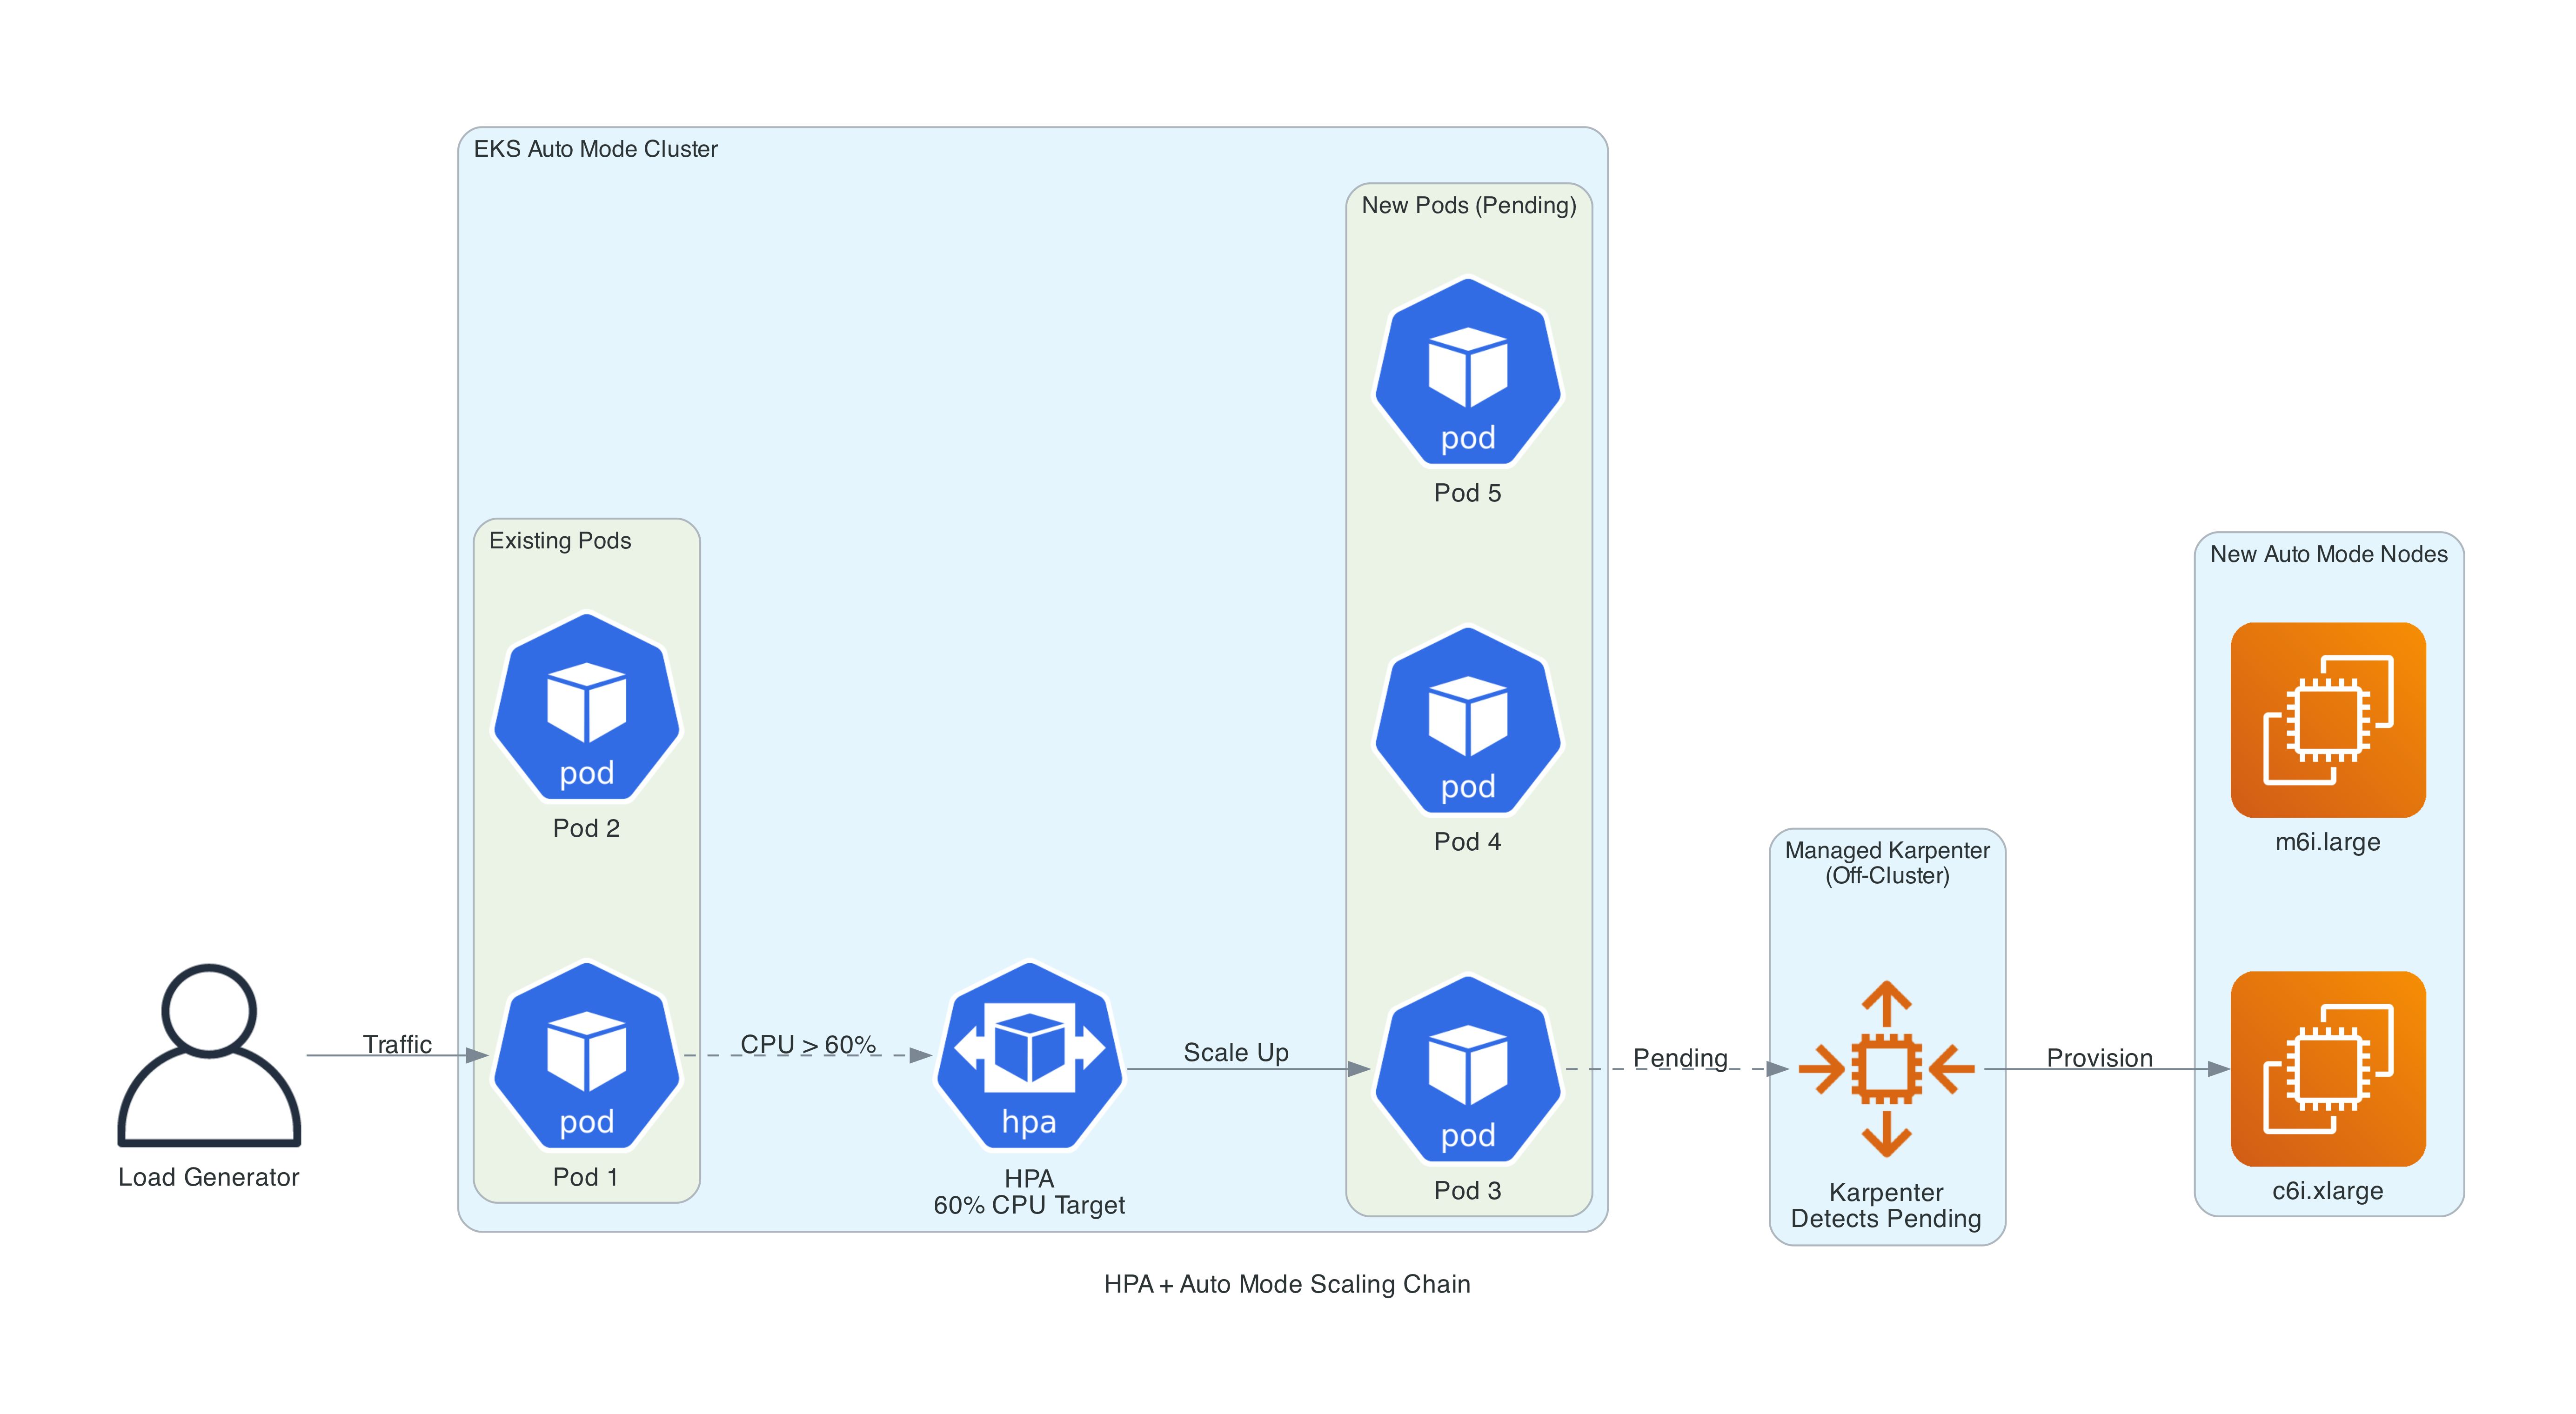Select the Pod 3 pending icon
The image size is (2576, 1414).
pyautogui.click(x=1467, y=1069)
